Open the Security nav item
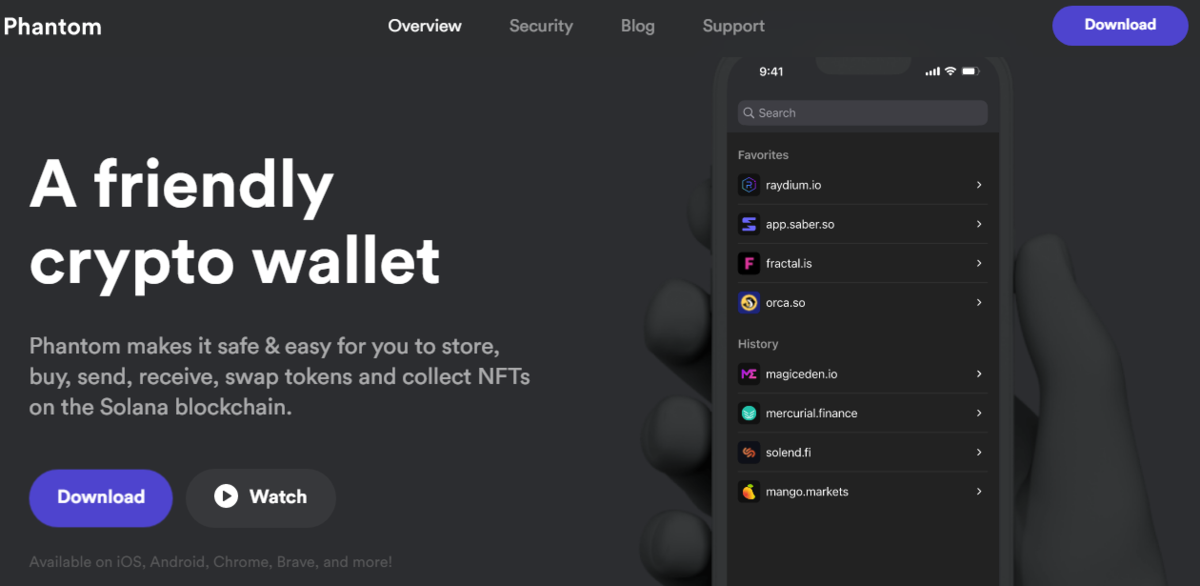The height and width of the screenshot is (586, 1200). (x=541, y=26)
